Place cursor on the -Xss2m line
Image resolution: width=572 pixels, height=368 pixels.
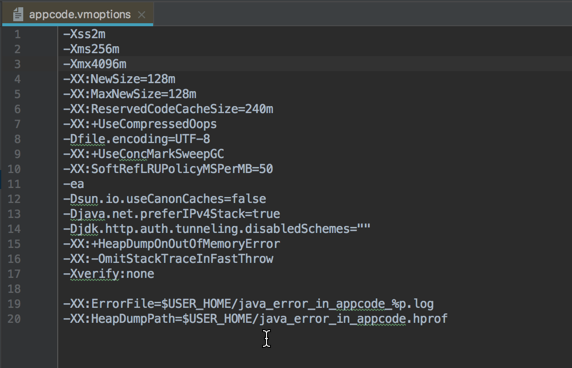[x=84, y=34]
